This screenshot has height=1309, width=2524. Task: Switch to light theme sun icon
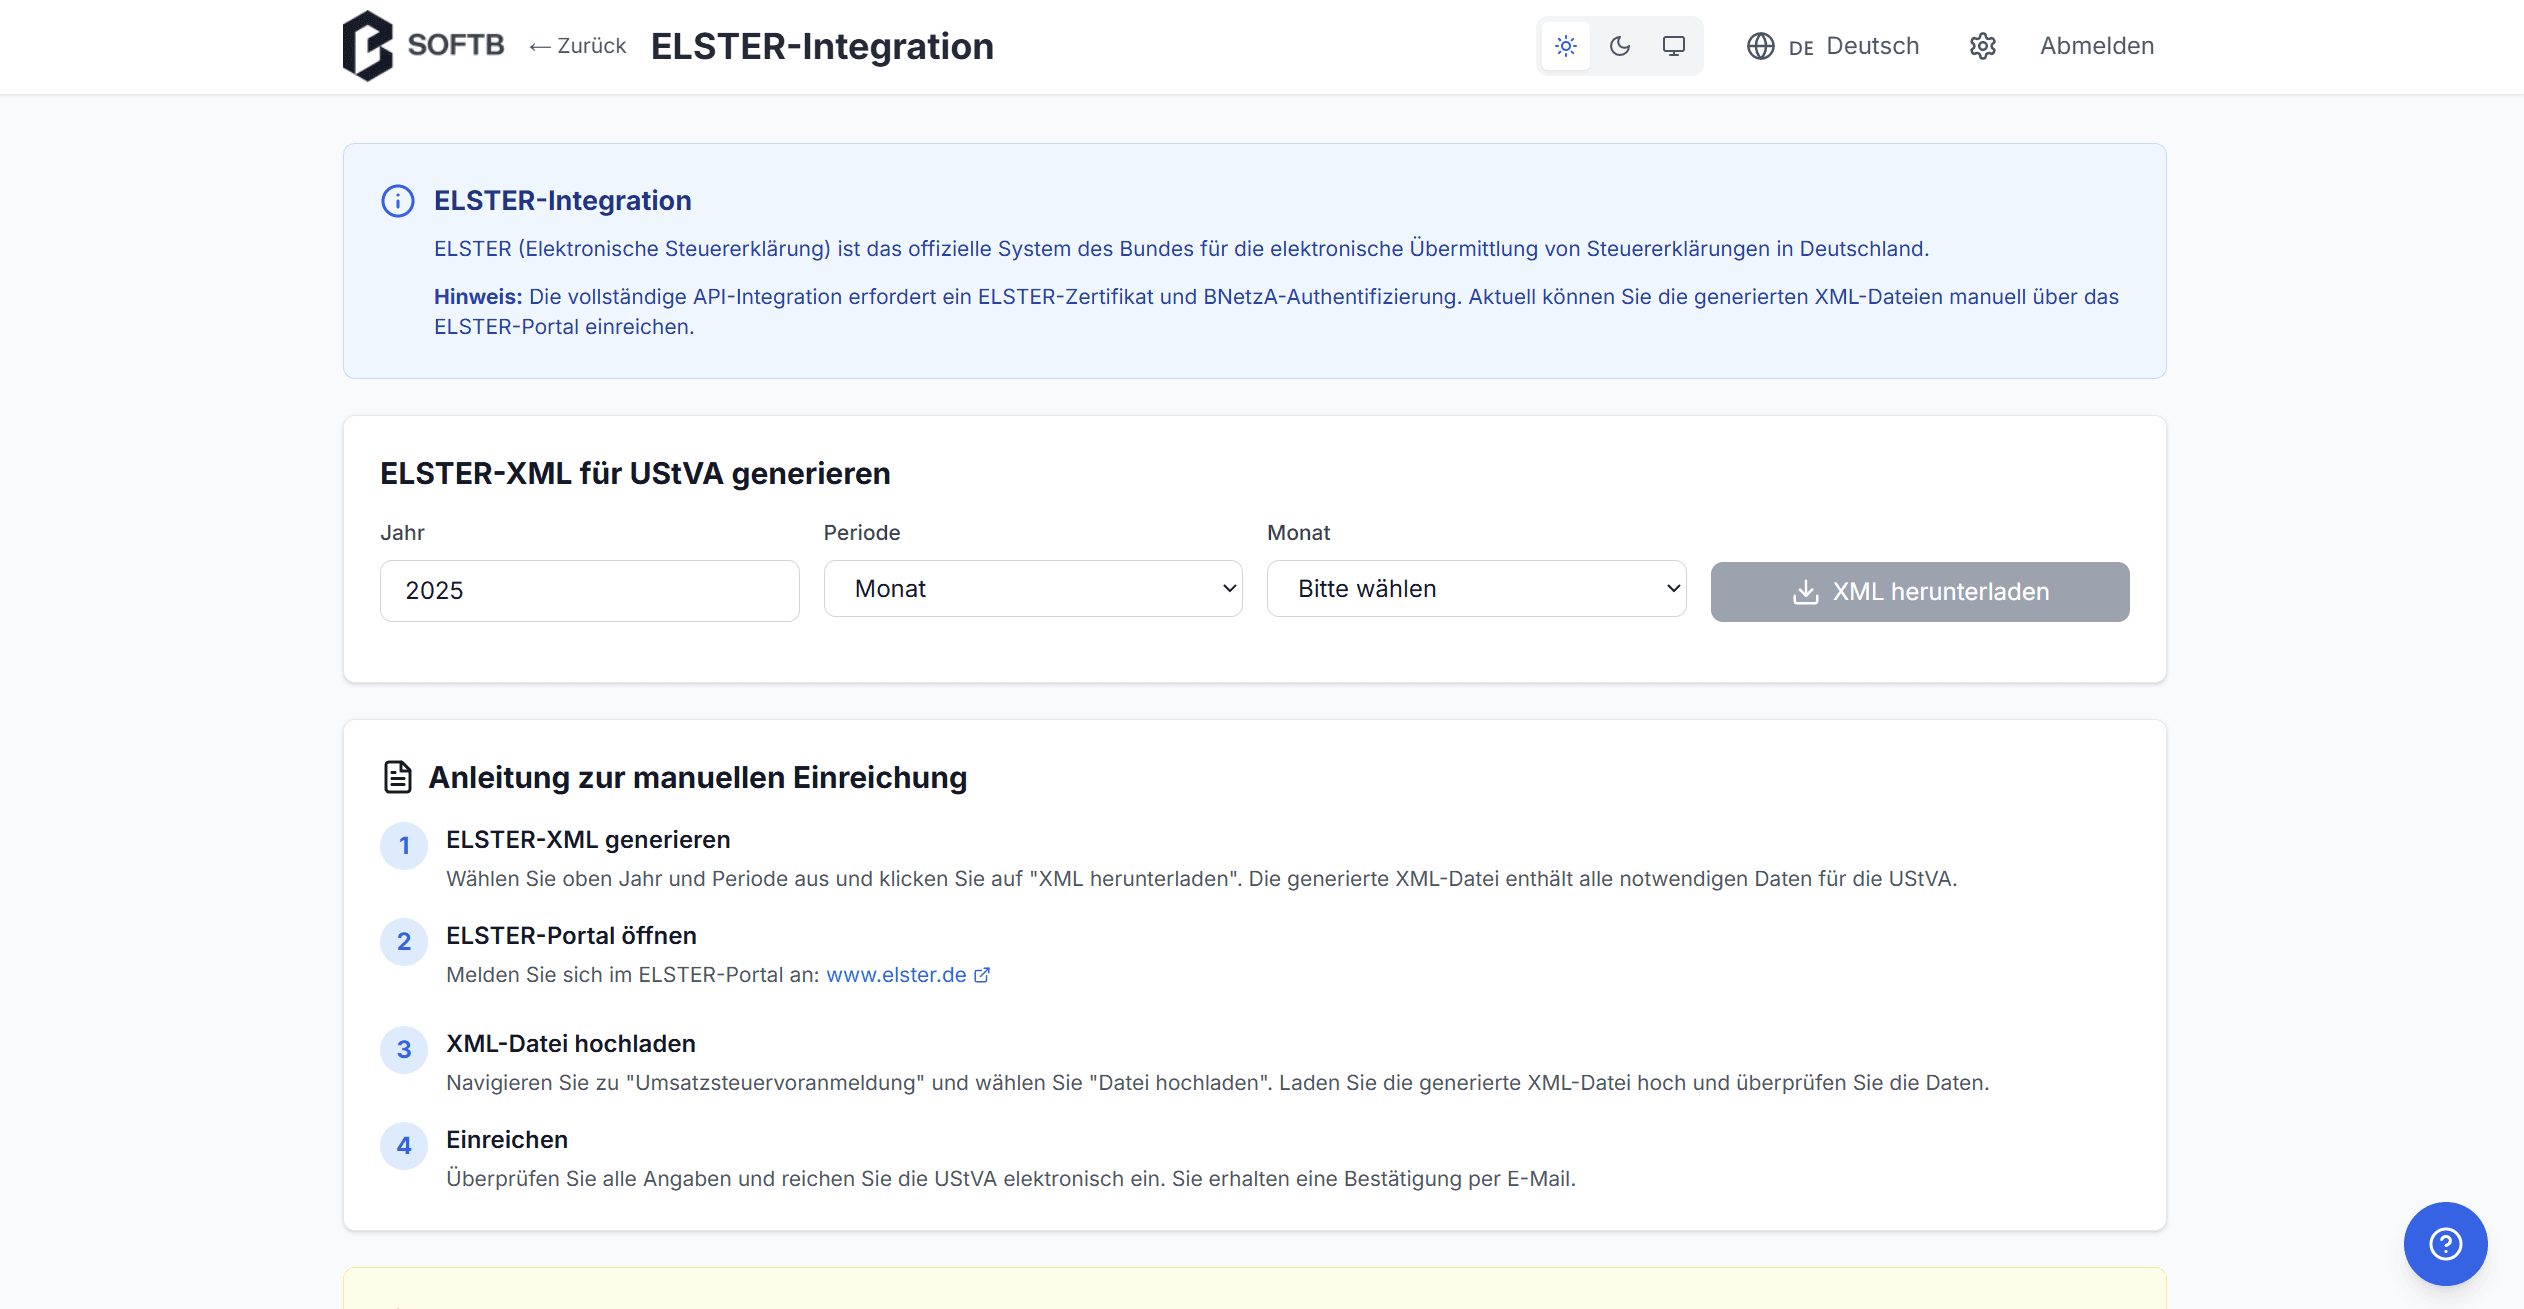(1566, 46)
